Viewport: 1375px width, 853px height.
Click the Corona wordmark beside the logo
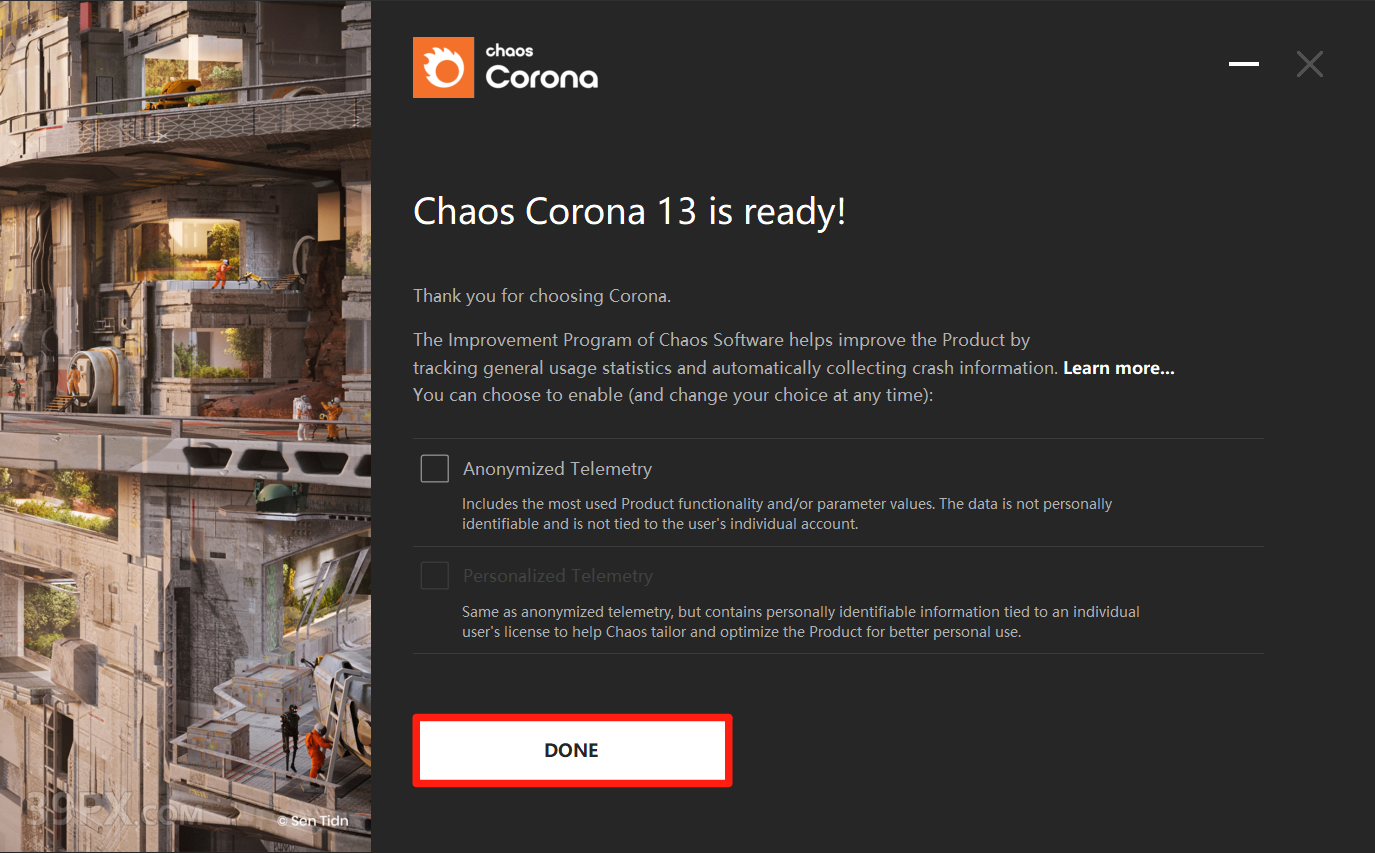click(x=542, y=77)
